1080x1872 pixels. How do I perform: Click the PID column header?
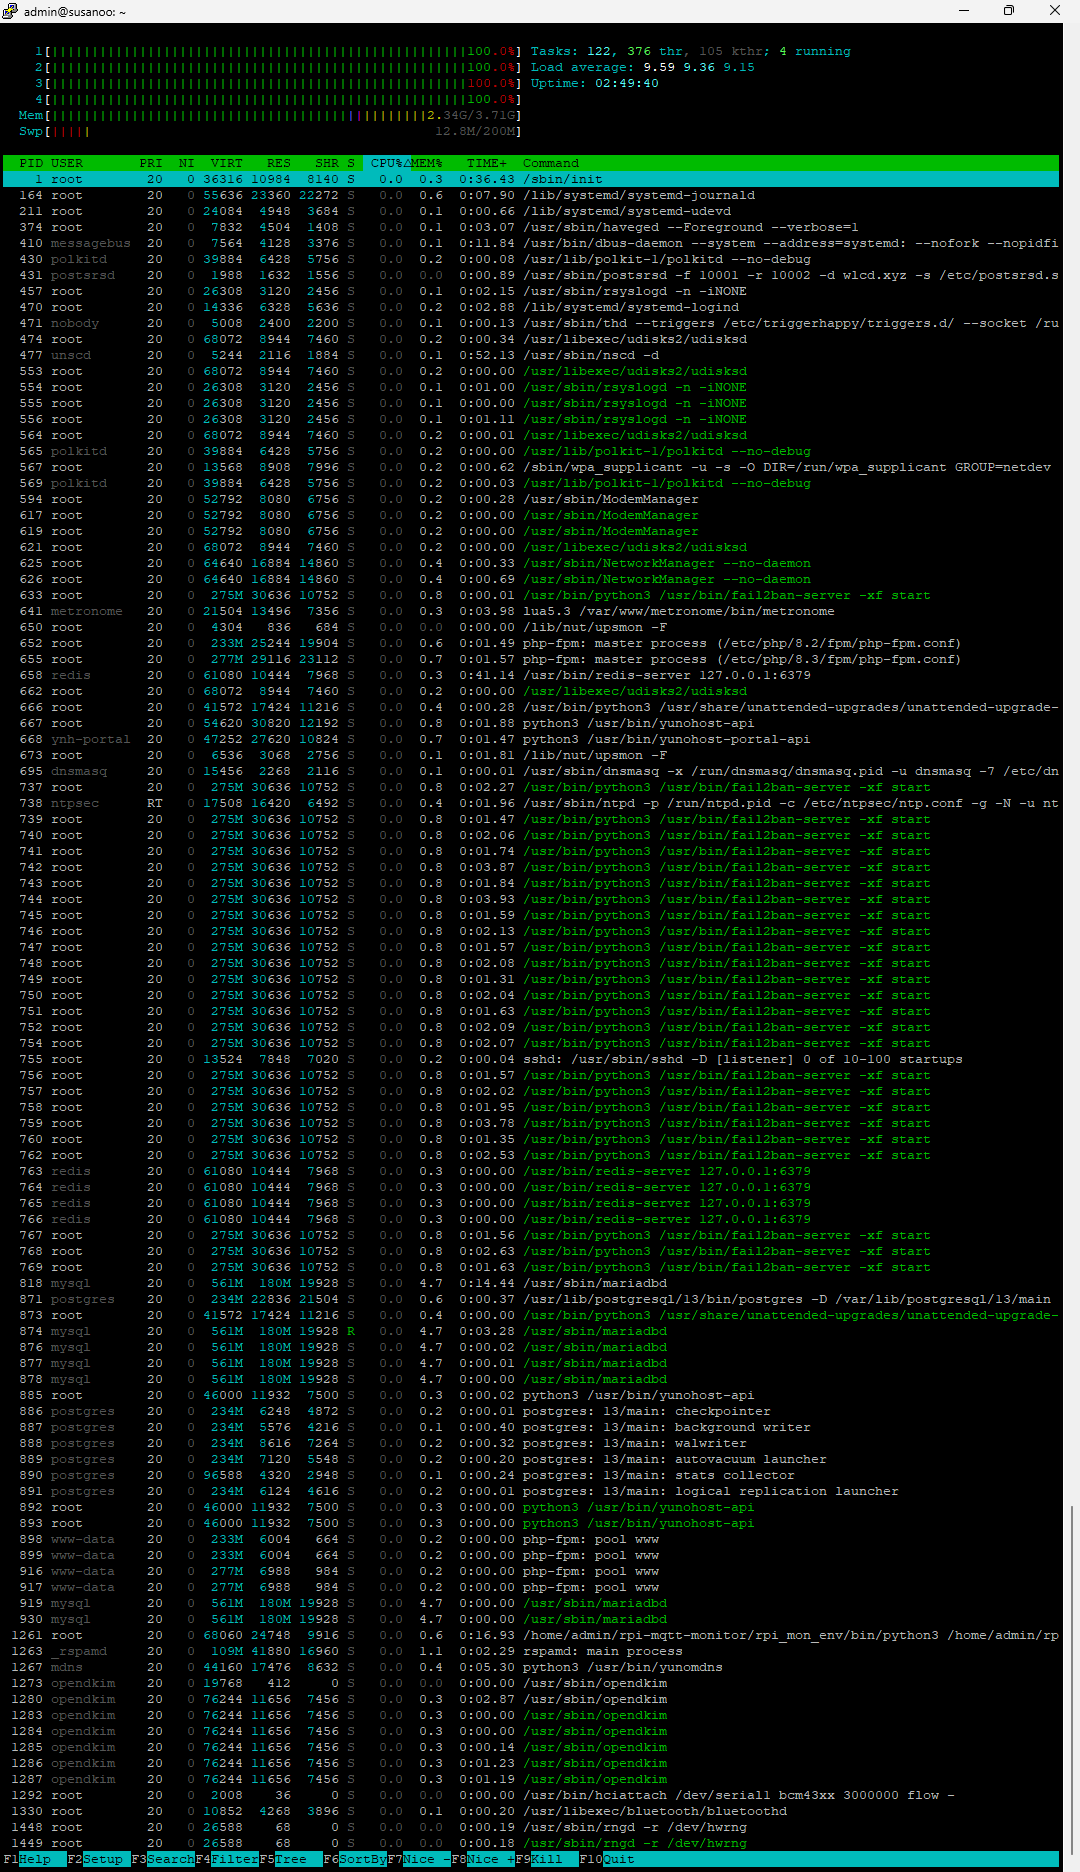click(31, 163)
